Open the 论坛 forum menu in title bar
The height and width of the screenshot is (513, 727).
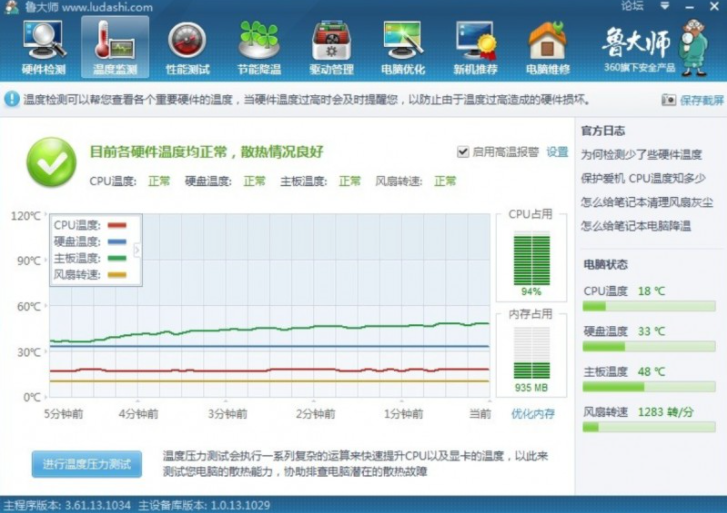point(632,6)
